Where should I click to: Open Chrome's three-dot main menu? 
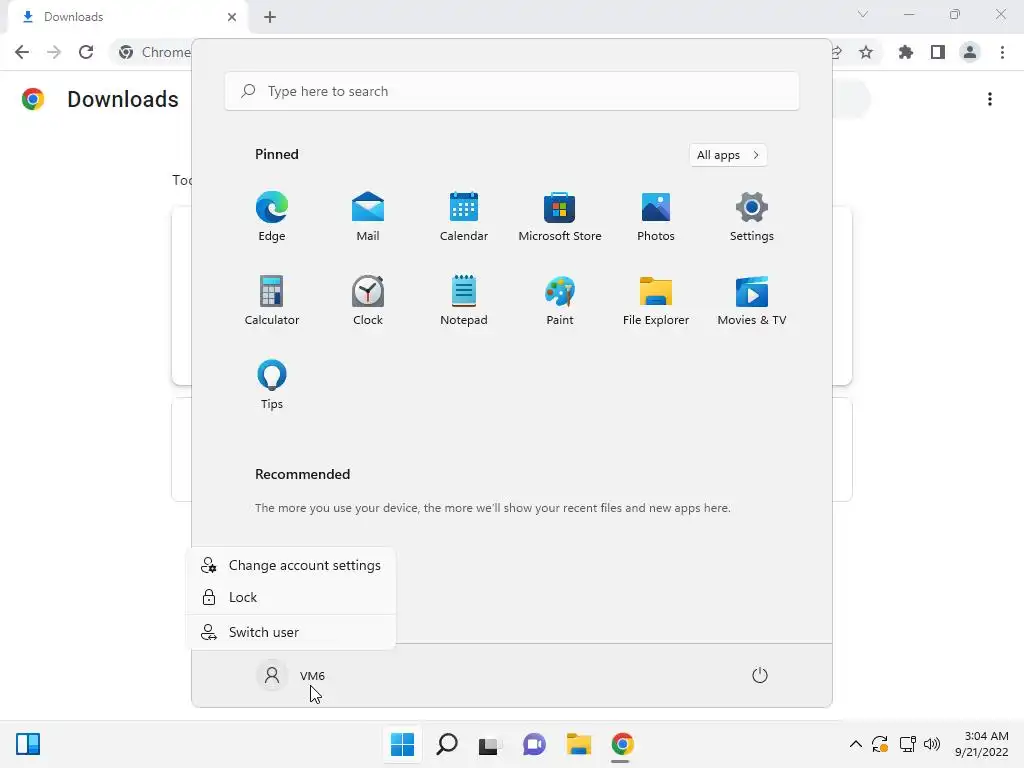(1002, 52)
